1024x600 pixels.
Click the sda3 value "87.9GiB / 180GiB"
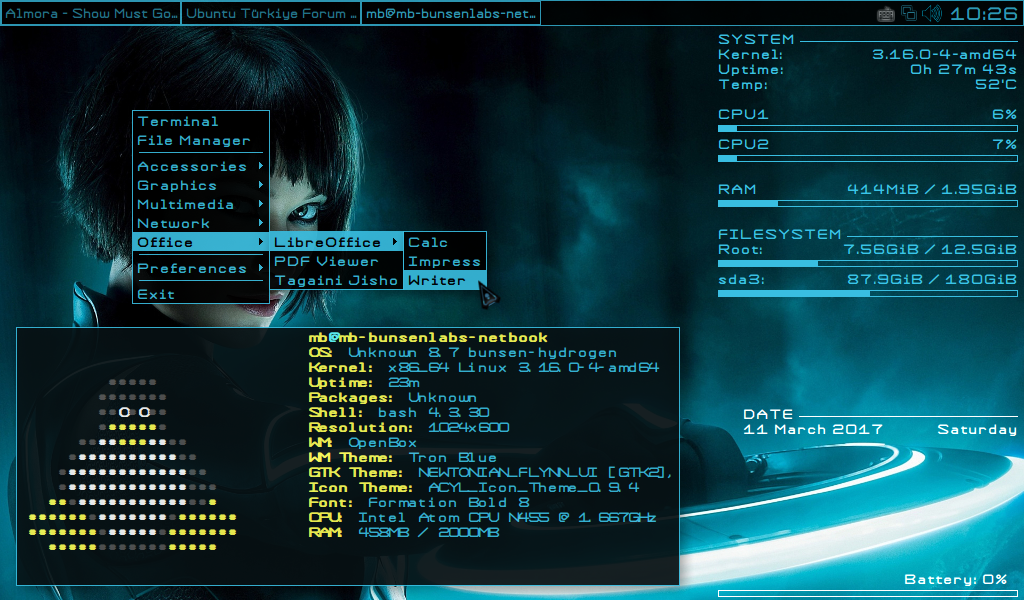[932, 279]
